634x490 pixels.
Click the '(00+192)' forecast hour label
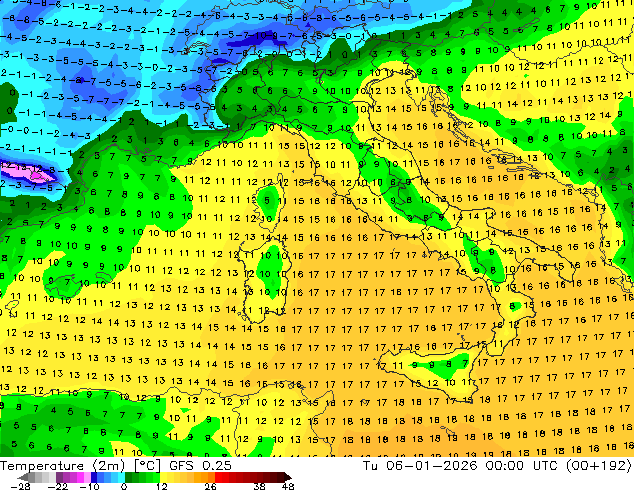coord(598,466)
